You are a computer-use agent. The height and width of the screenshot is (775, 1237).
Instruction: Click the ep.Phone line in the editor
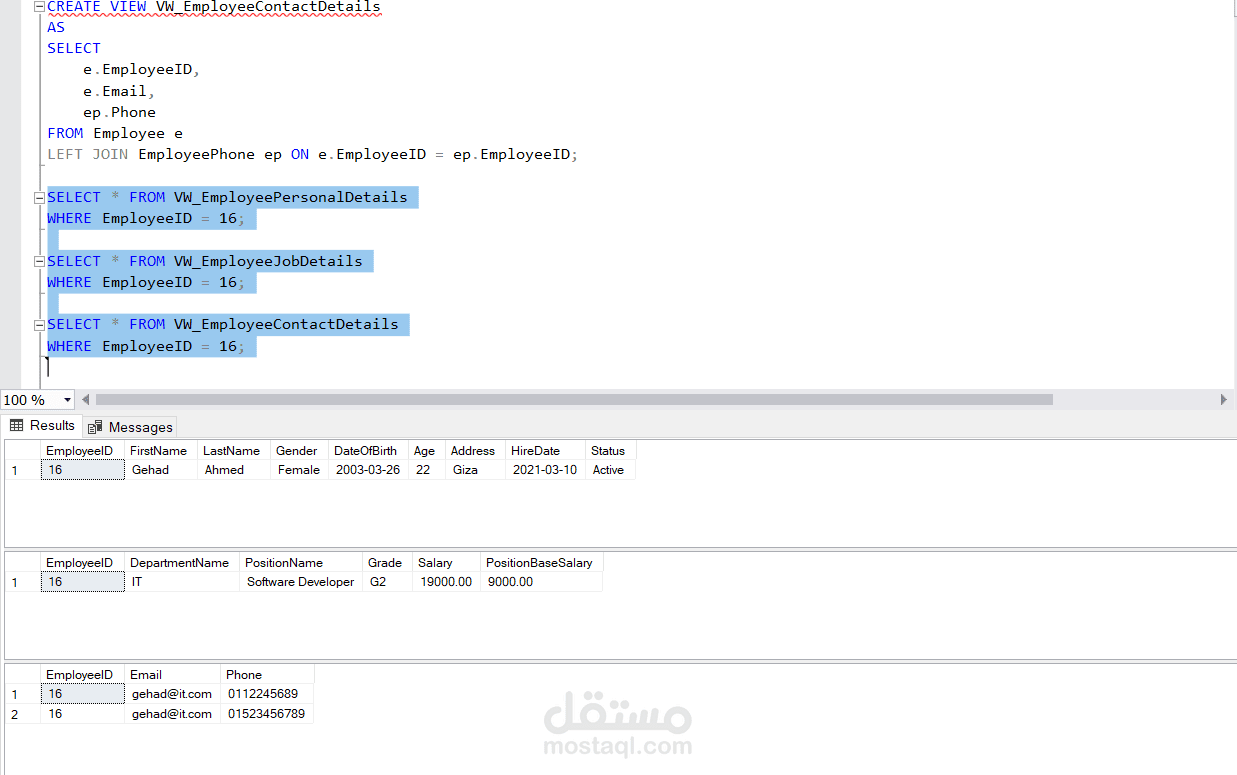(x=120, y=112)
